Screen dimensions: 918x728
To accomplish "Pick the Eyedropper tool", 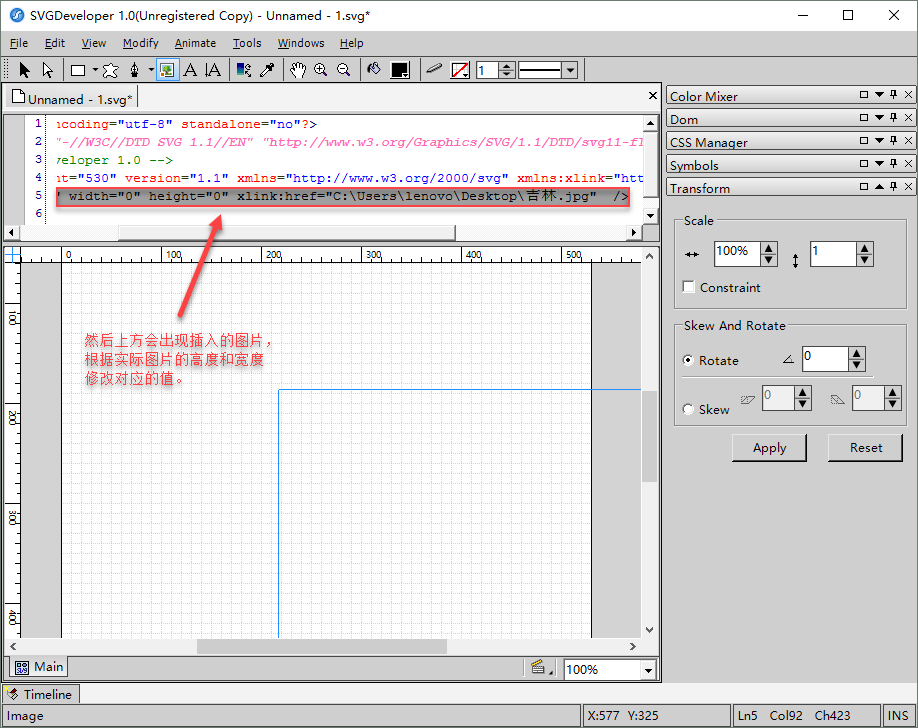I will click(267, 70).
